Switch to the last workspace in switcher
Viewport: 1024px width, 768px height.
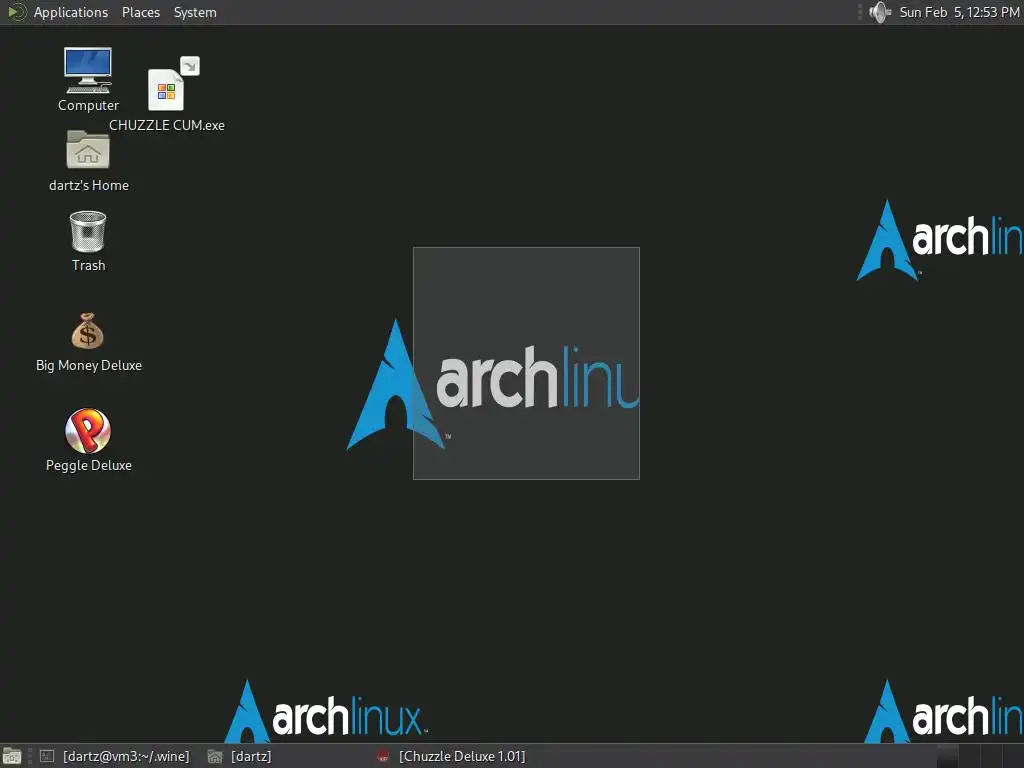point(1014,756)
